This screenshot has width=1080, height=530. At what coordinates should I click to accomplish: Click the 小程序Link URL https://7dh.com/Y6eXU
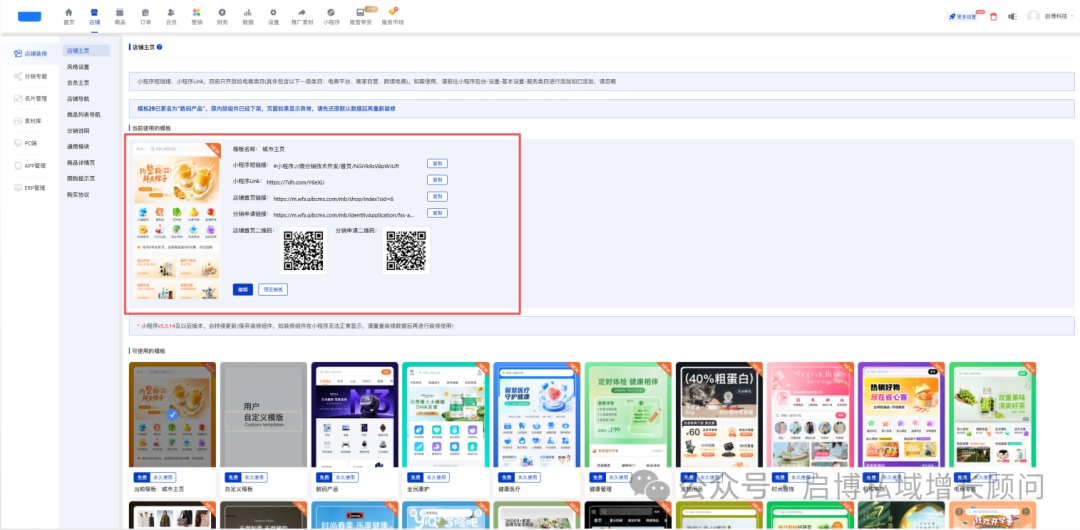295,182
